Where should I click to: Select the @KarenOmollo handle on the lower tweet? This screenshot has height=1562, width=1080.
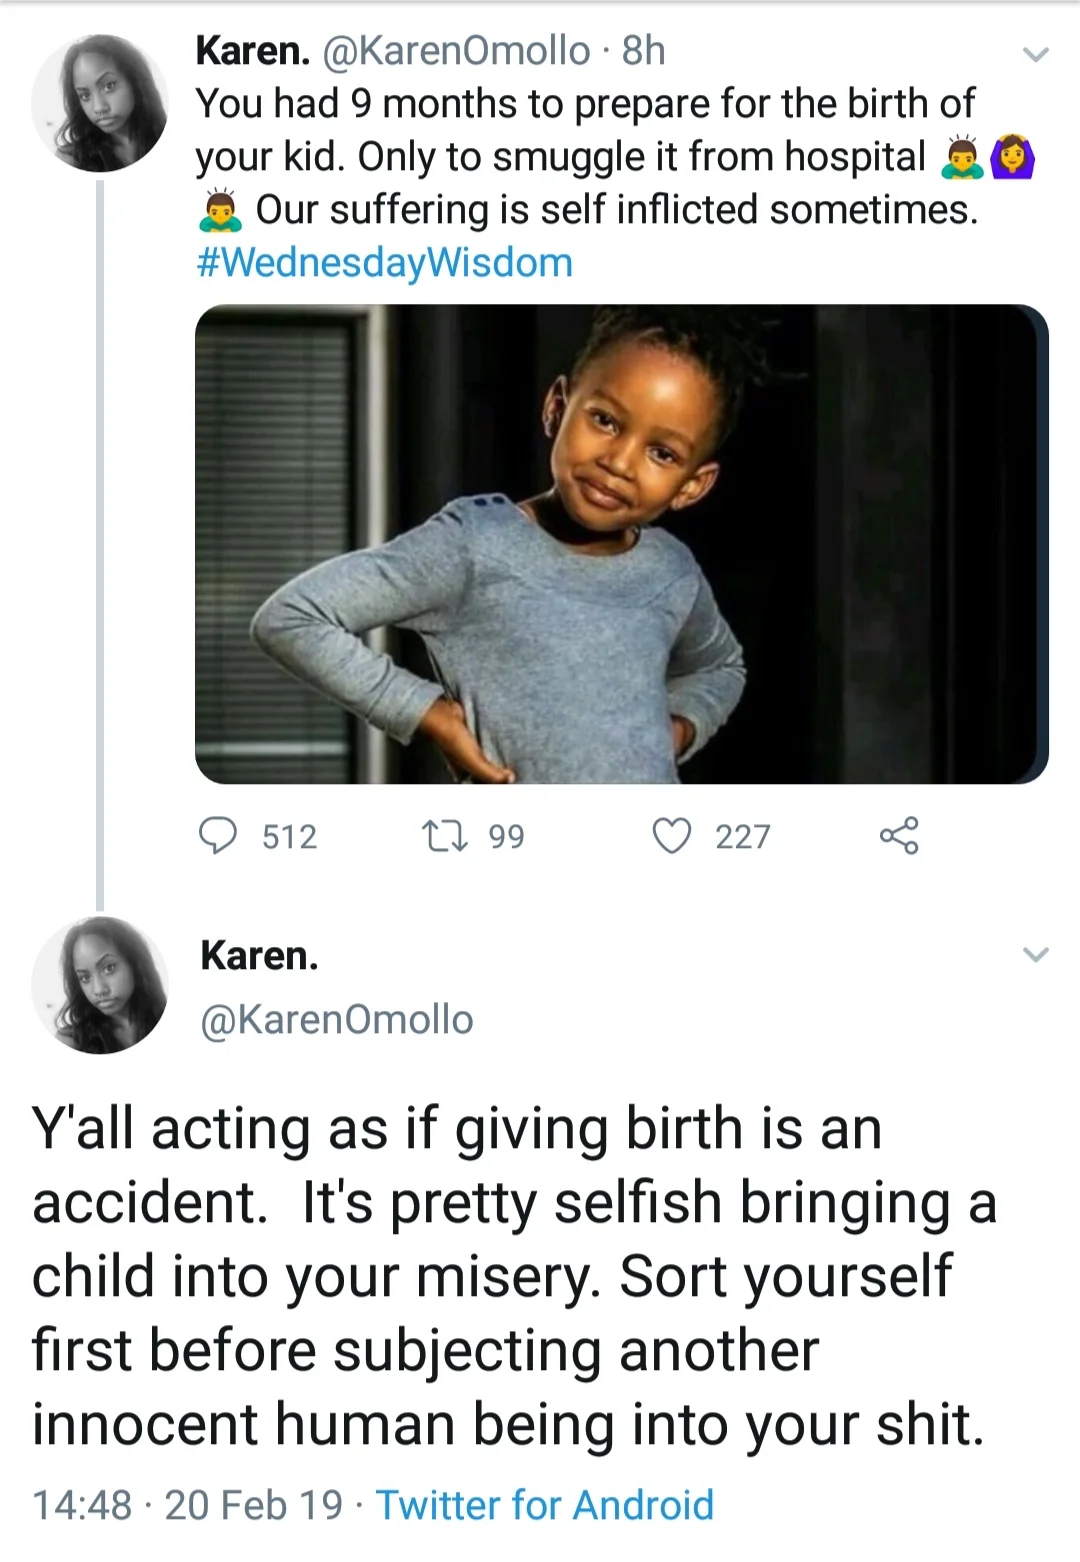[x=337, y=1020]
